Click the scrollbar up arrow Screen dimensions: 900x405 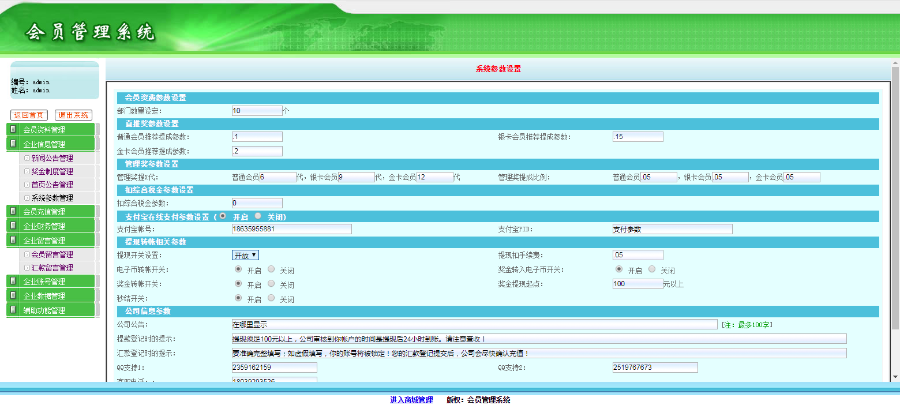(x=895, y=61)
